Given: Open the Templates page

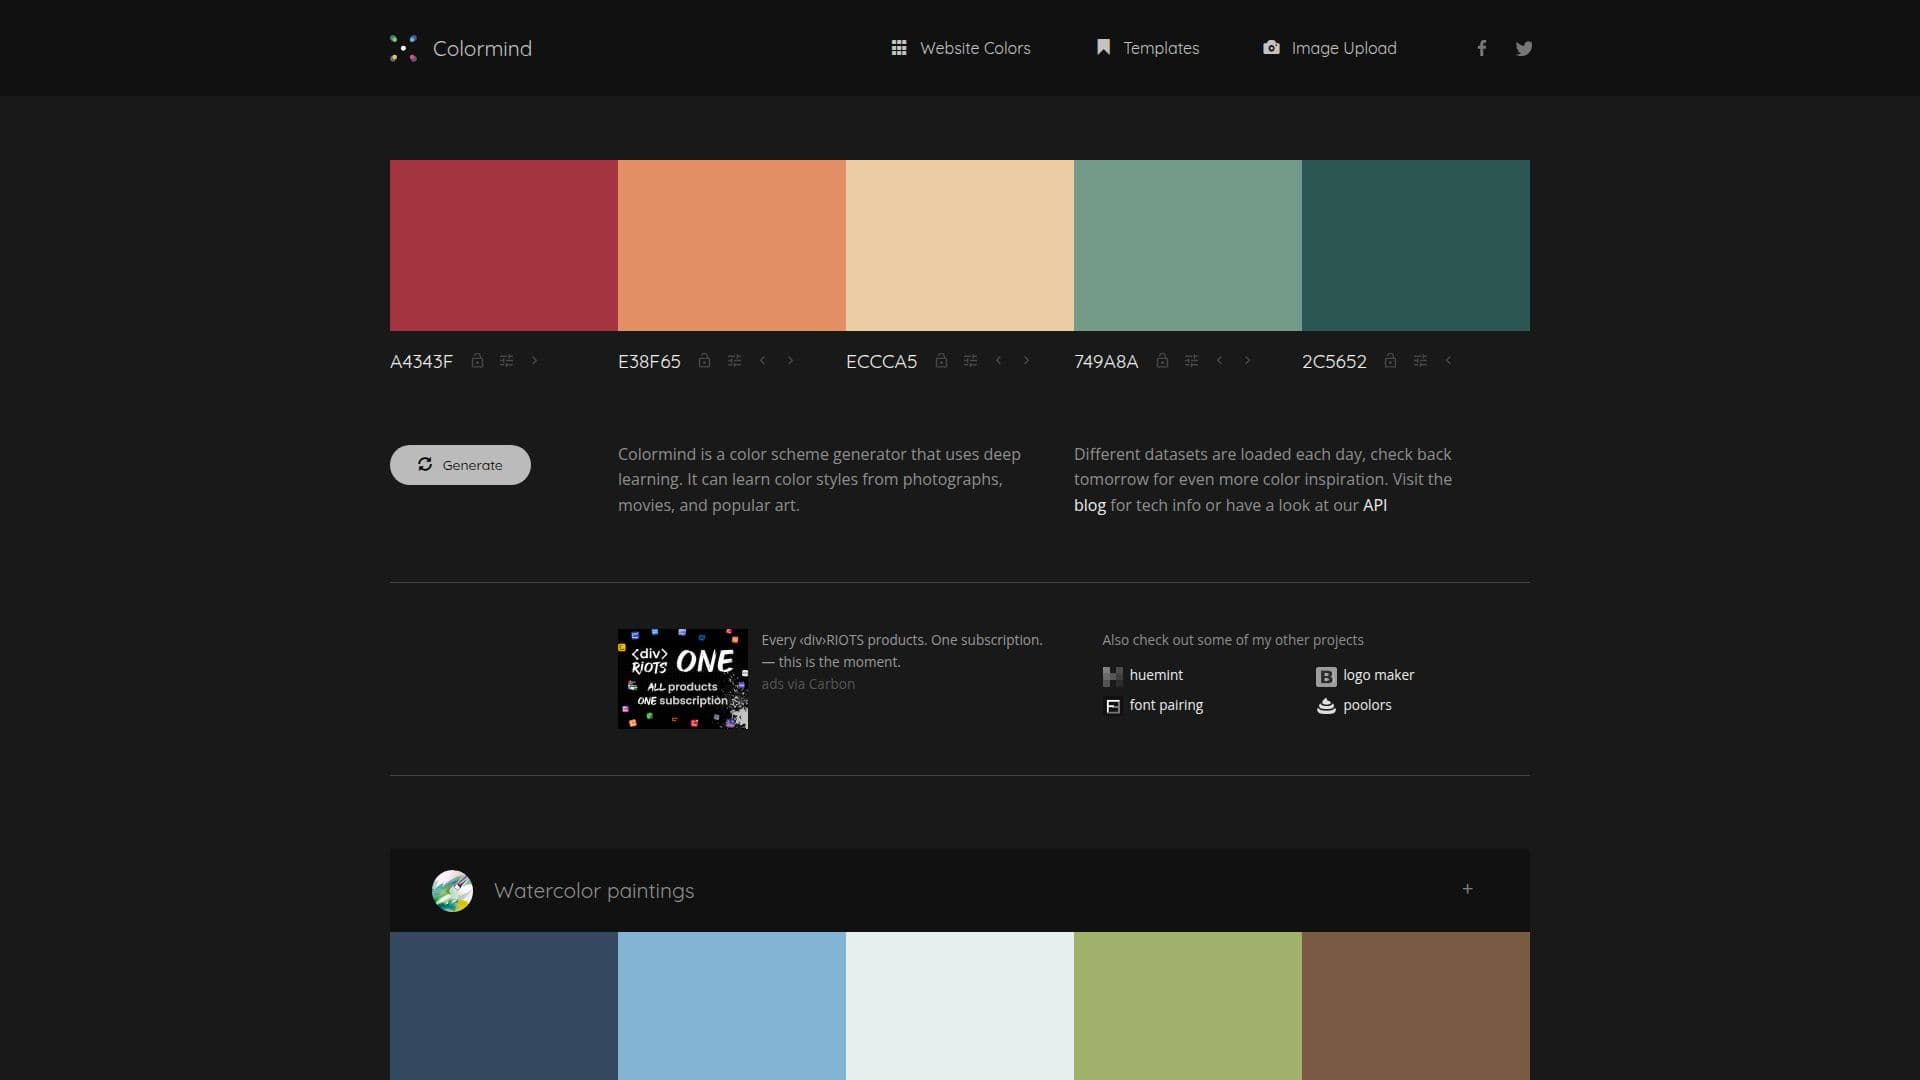Looking at the screenshot, I should click(1147, 48).
